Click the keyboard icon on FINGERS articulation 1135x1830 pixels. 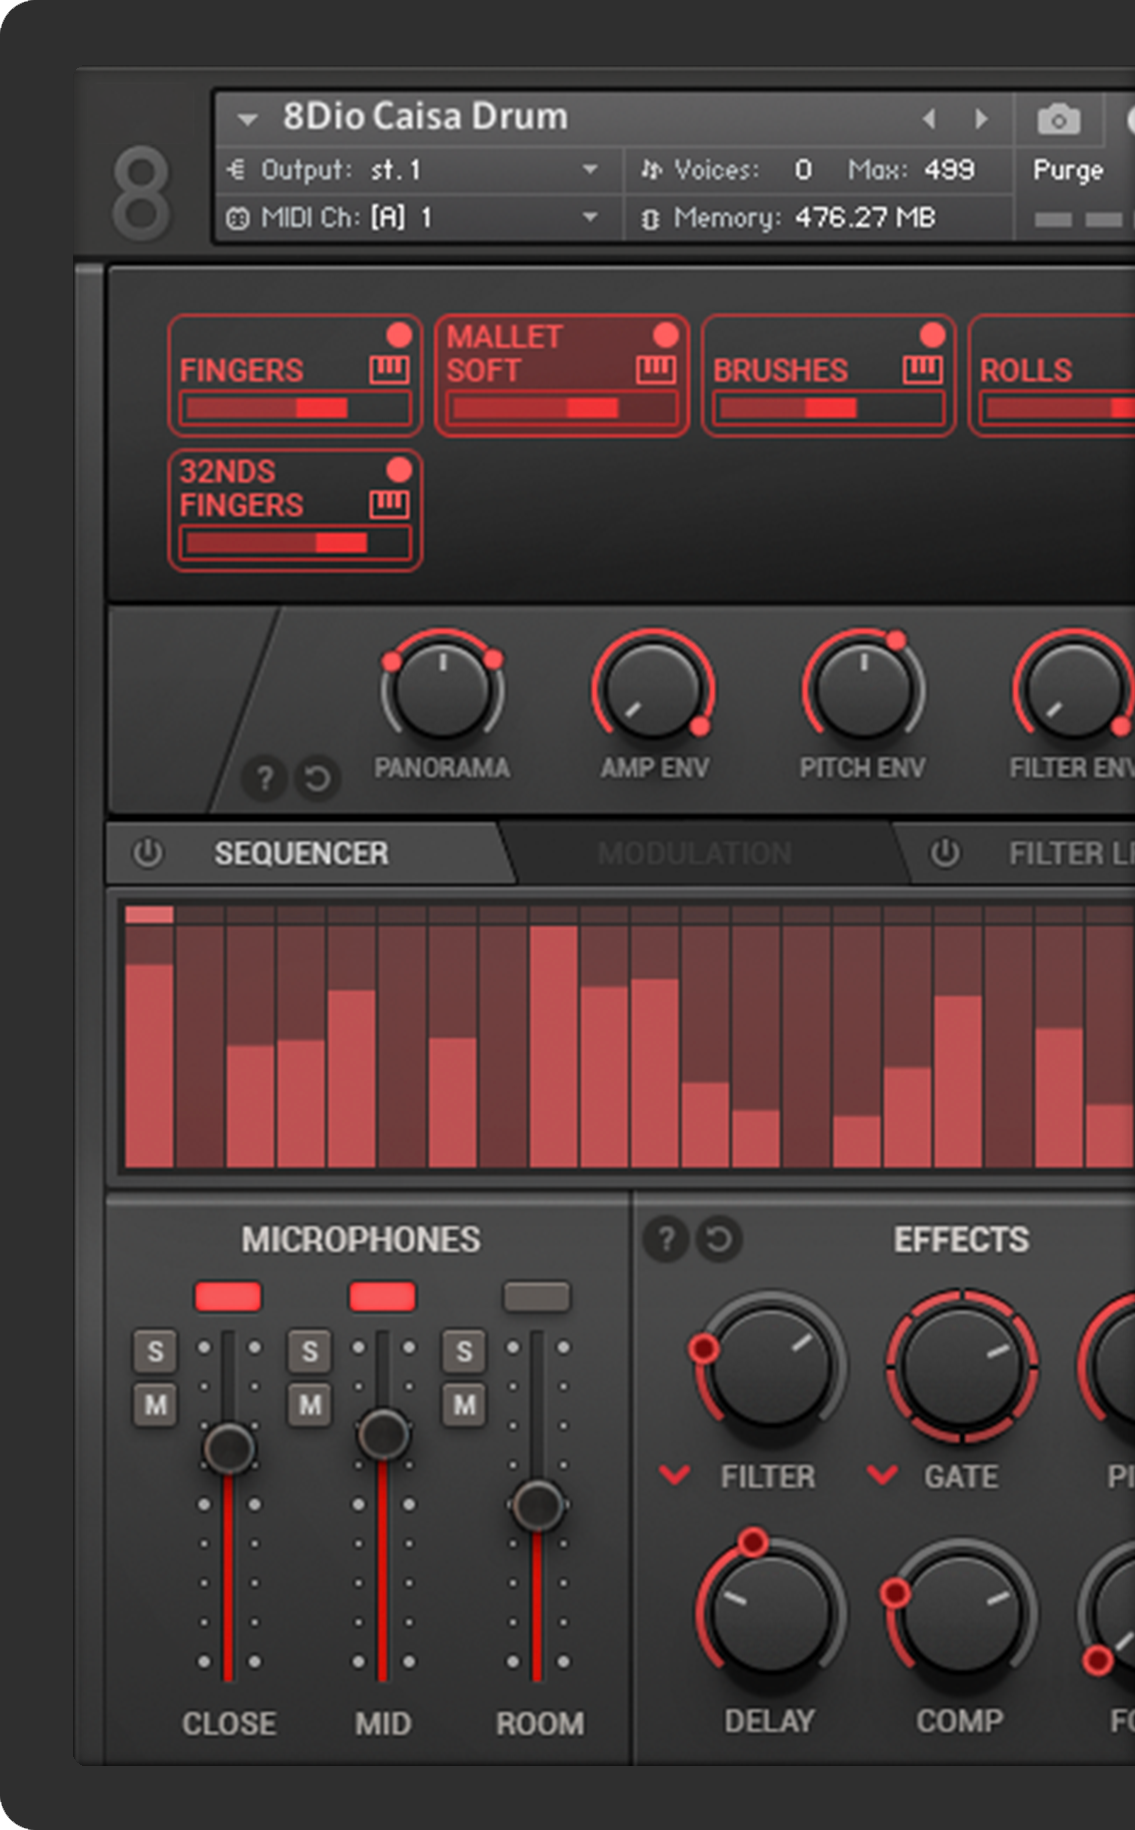[x=389, y=370]
